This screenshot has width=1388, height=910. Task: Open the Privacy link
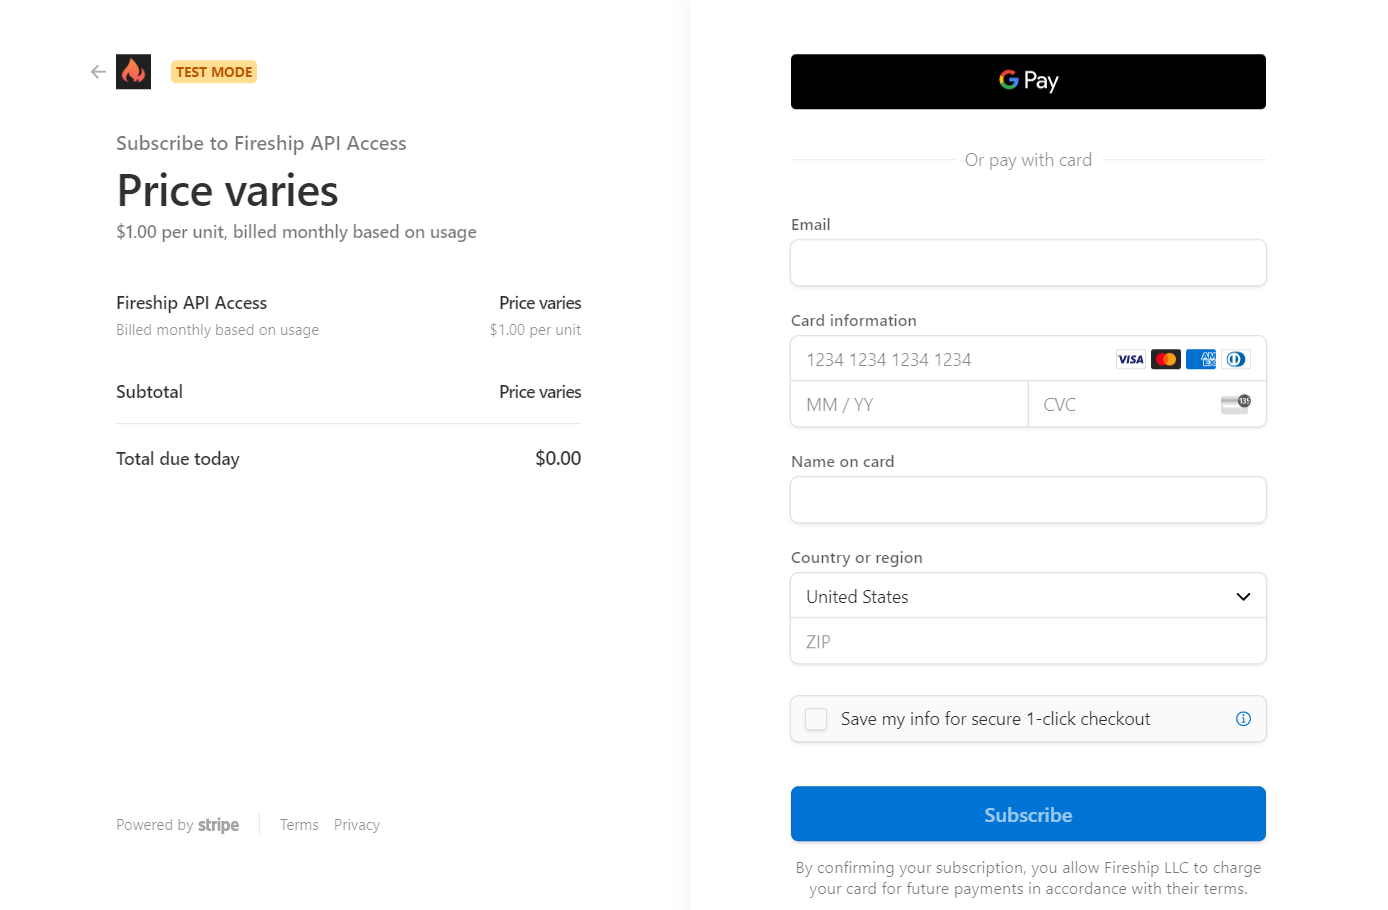tap(357, 824)
